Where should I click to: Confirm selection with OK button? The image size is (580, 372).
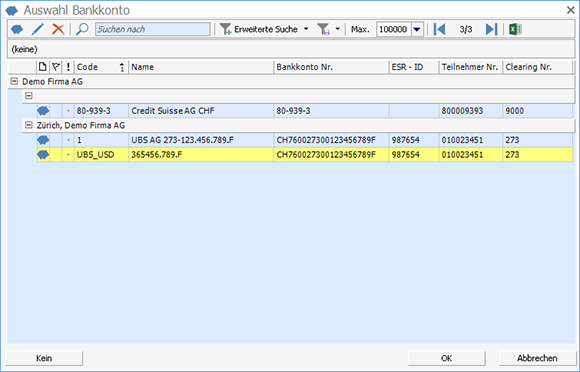pyautogui.click(x=446, y=358)
